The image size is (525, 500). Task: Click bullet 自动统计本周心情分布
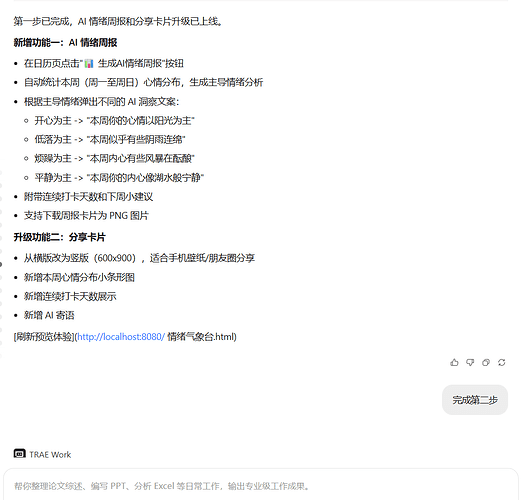point(143,82)
